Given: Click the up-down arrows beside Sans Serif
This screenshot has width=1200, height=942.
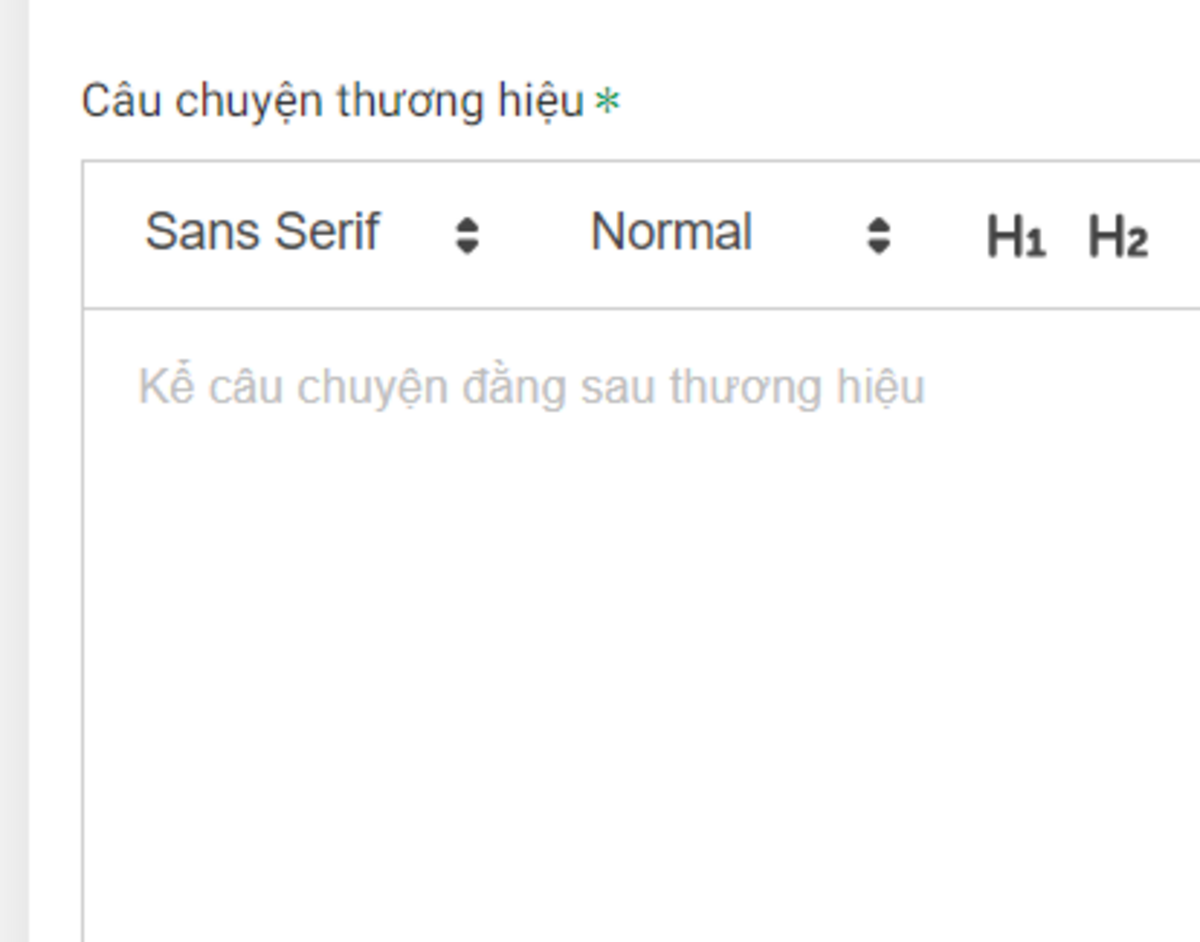Looking at the screenshot, I should [467, 236].
